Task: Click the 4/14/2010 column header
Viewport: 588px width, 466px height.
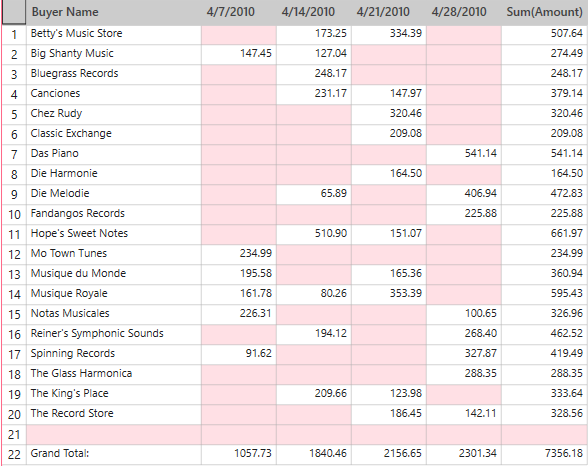Action: 314,12
